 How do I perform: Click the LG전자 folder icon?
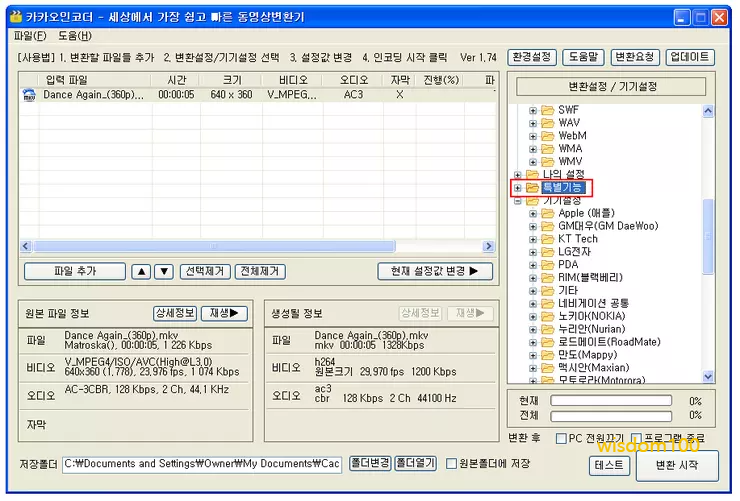coord(547,252)
